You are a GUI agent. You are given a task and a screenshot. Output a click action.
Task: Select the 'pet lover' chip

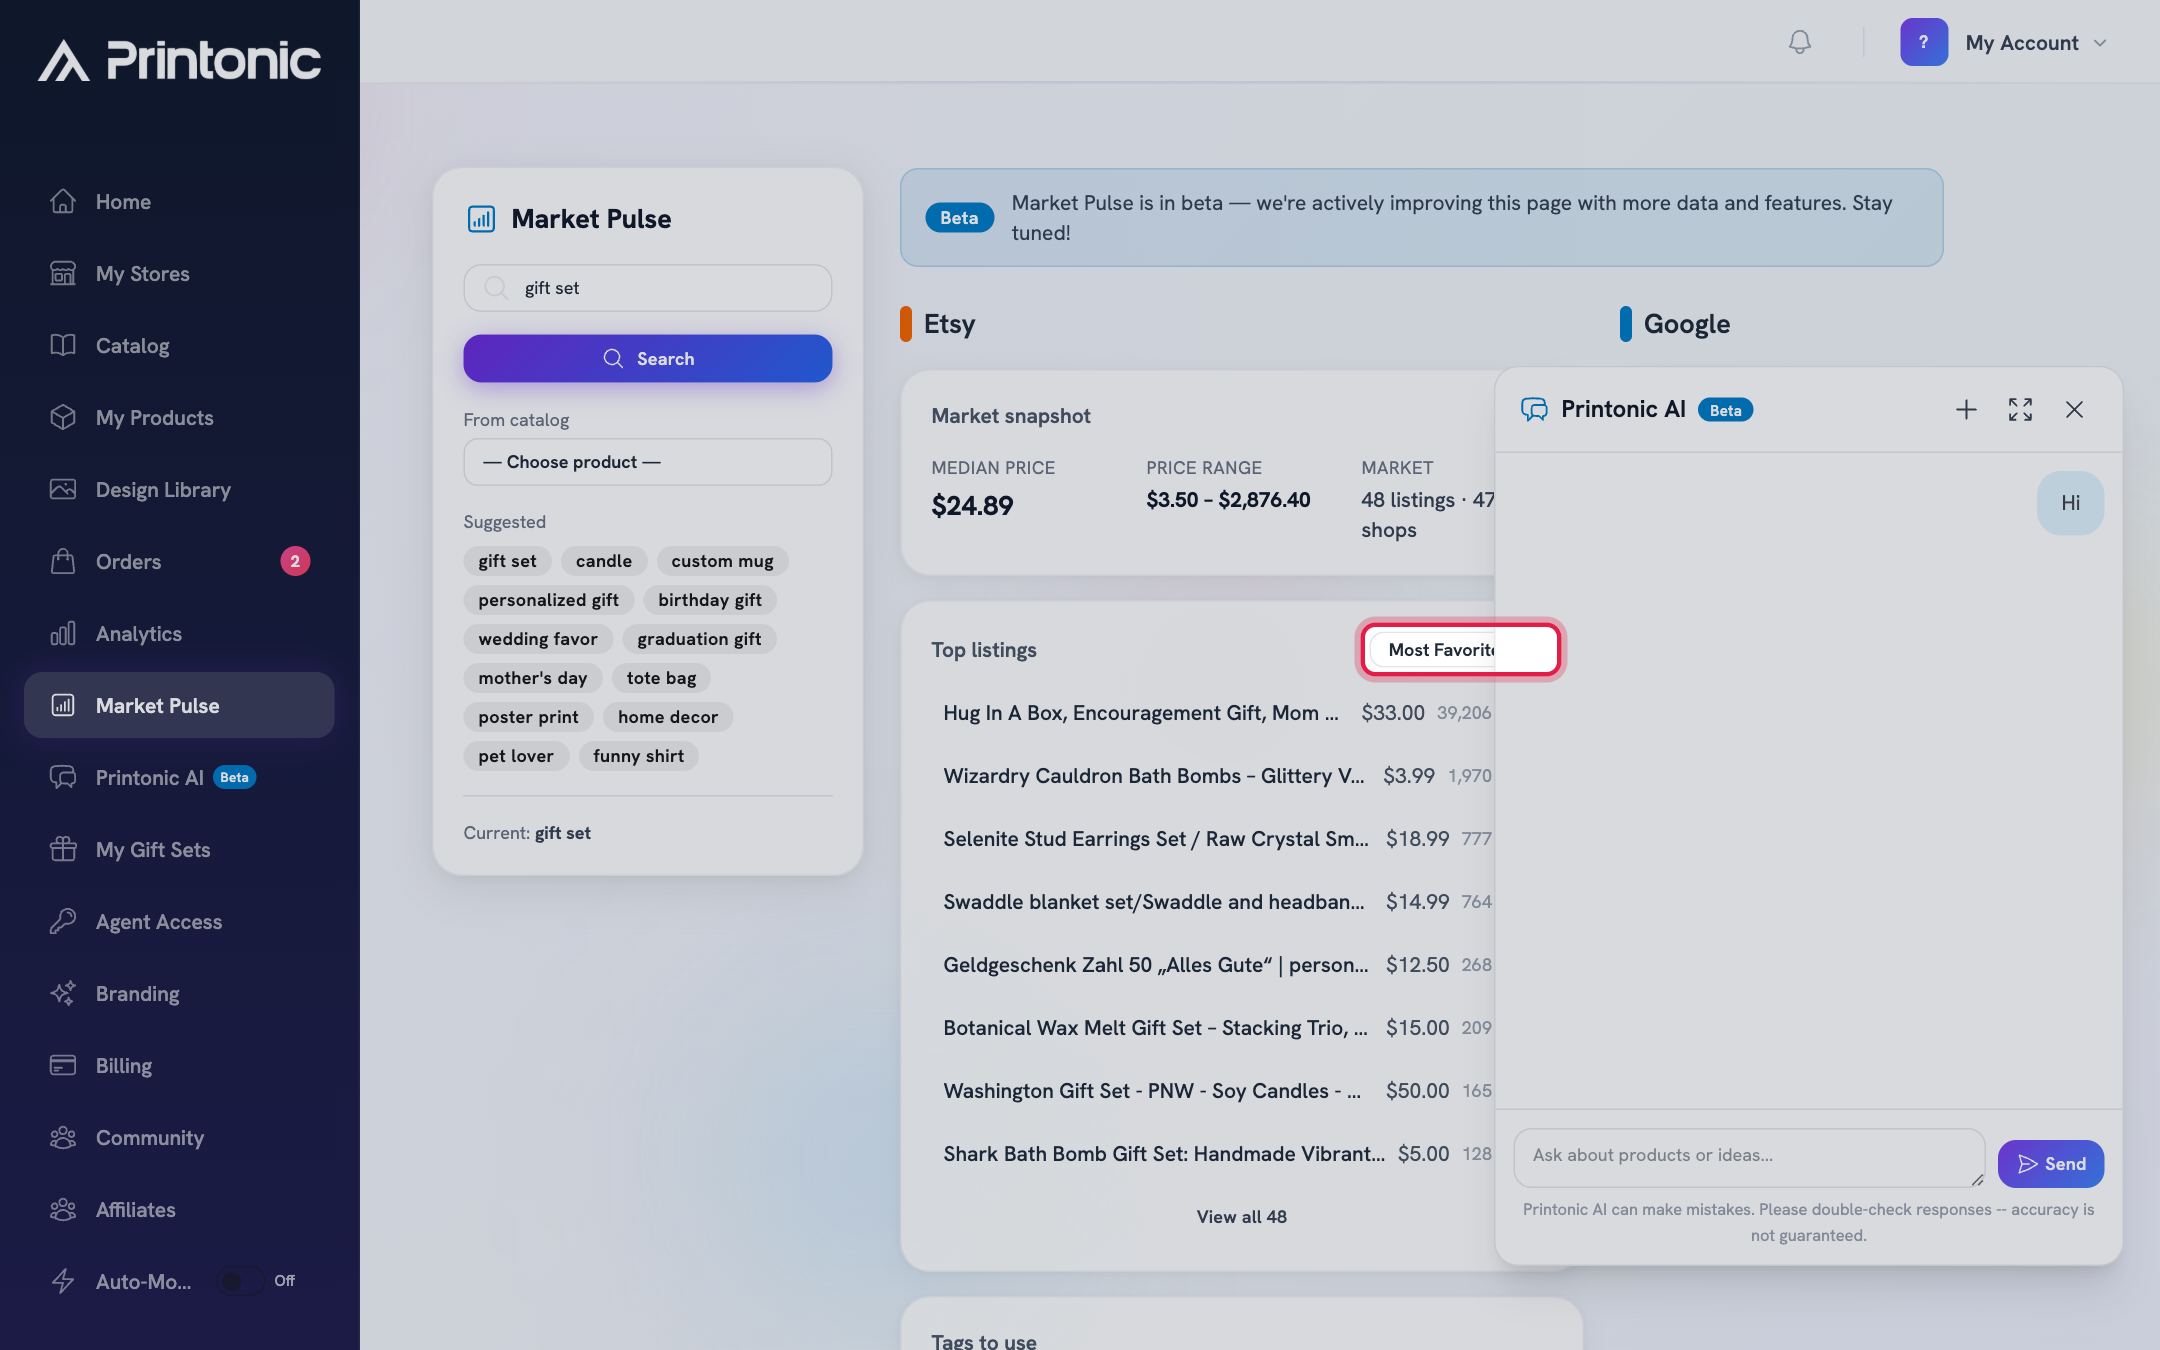point(516,756)
